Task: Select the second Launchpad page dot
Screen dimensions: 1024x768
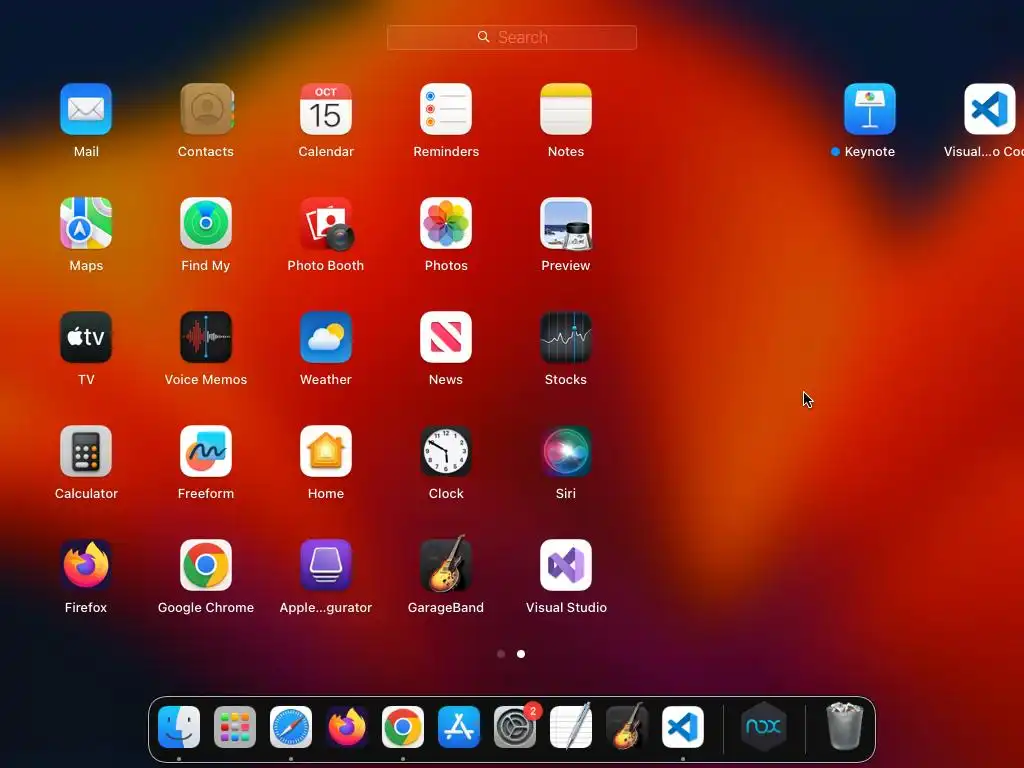Action: click(521, 654)
